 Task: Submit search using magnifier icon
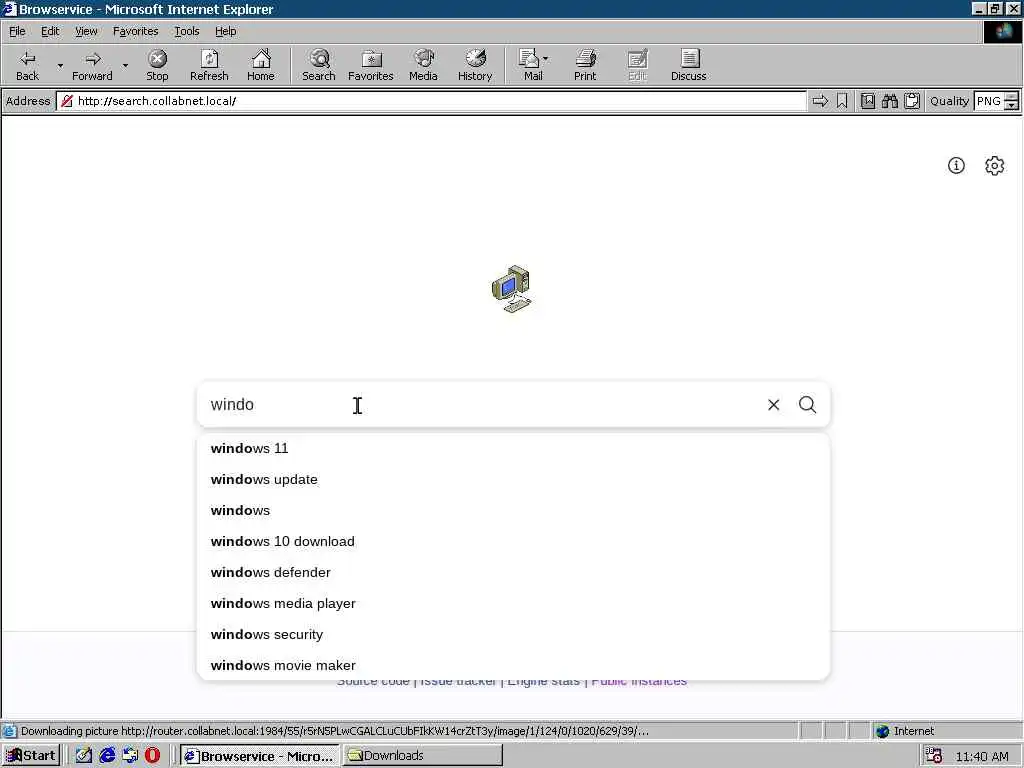pos(807,405)
